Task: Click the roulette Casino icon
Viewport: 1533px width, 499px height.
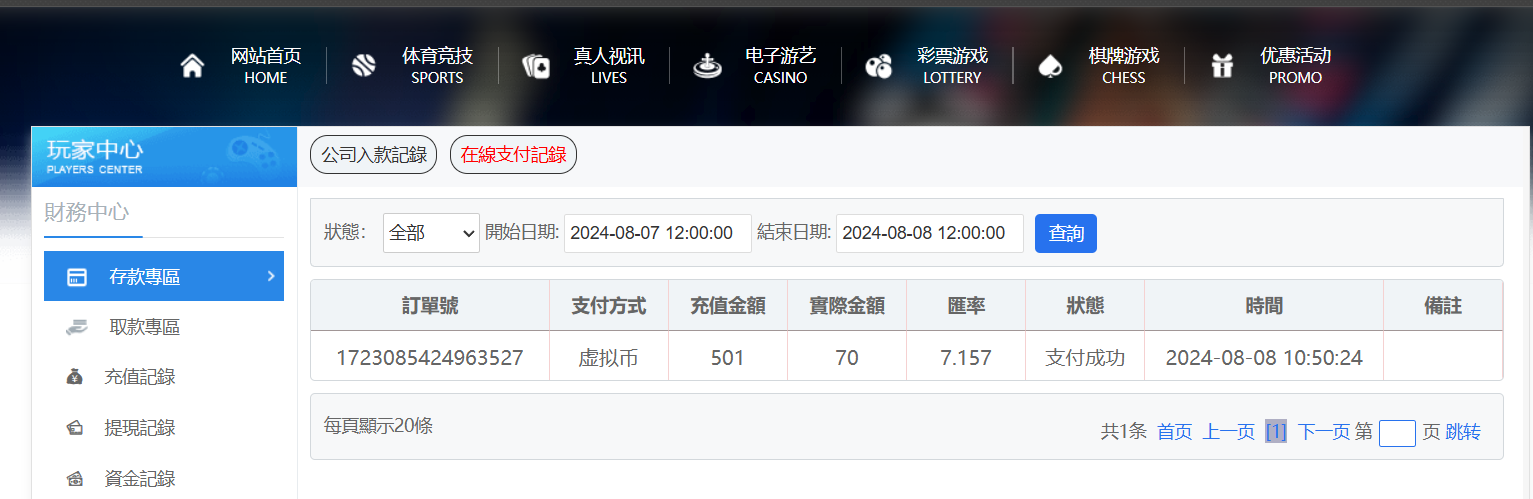Action: [x=707, y=66]
